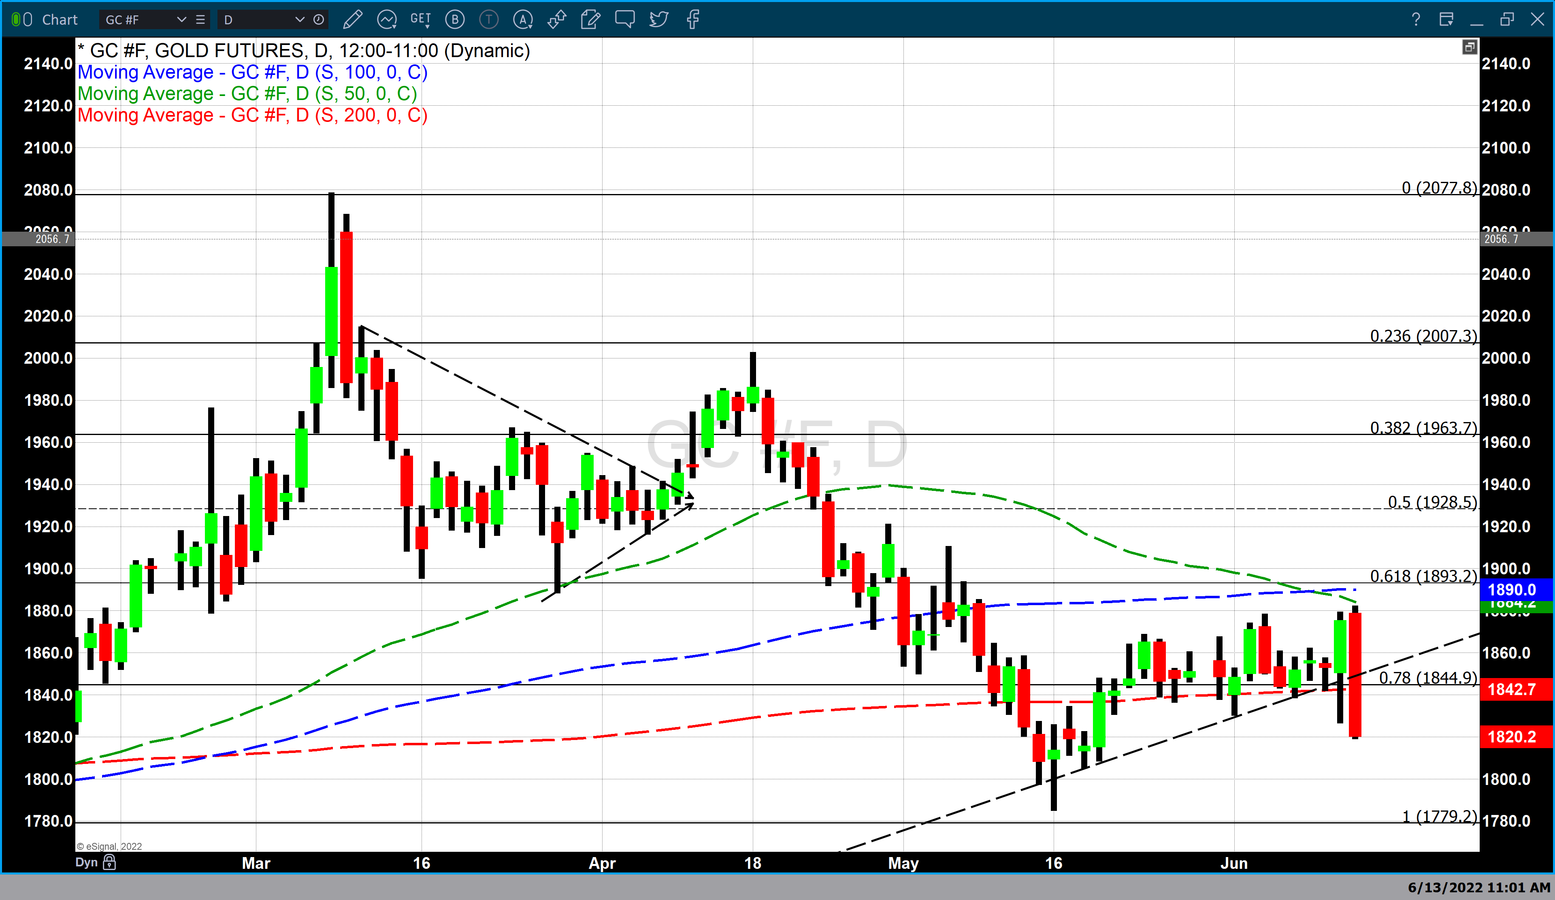Open the window layout dropdown menu
This screenshot has height=900, width=1555.
pos(1446,19)
